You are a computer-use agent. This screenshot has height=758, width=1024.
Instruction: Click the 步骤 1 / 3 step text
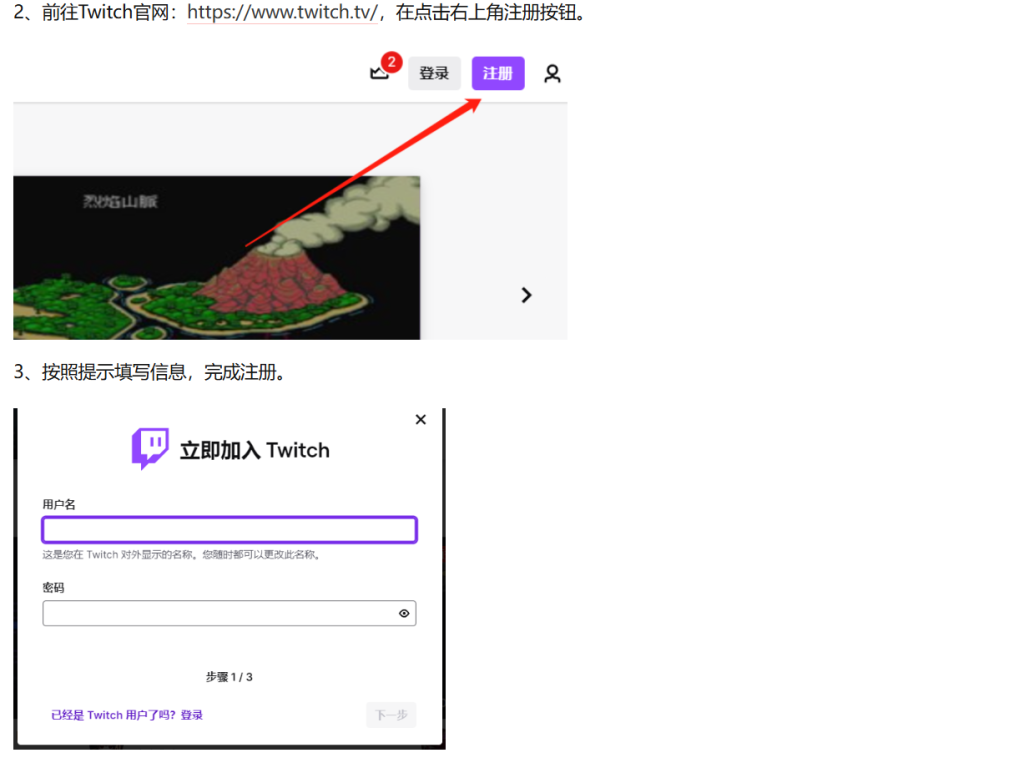point(229,677)
